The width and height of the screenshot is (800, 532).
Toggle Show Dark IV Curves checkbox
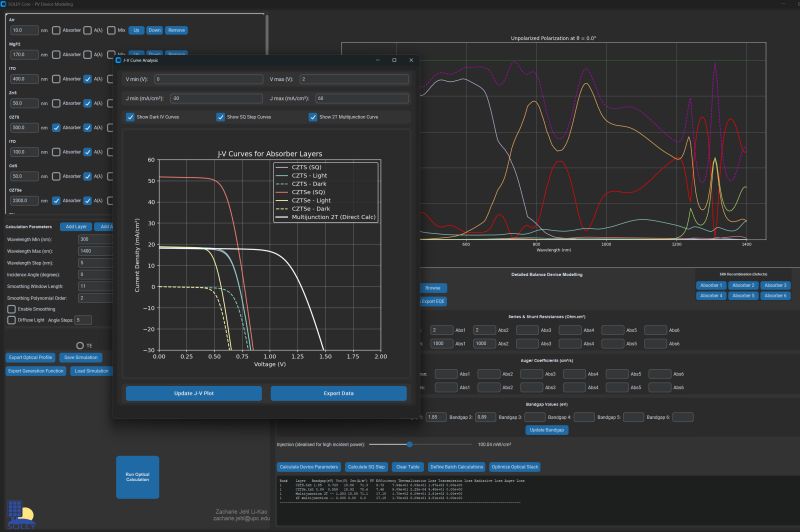pos(130,117)
